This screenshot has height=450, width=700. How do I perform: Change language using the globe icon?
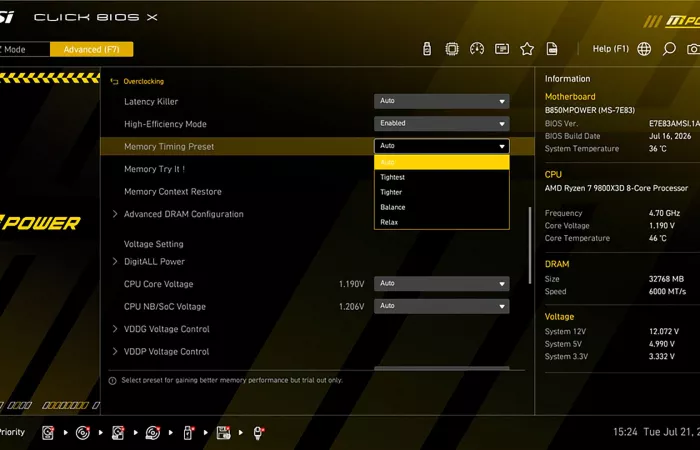[x=644, y=49]
